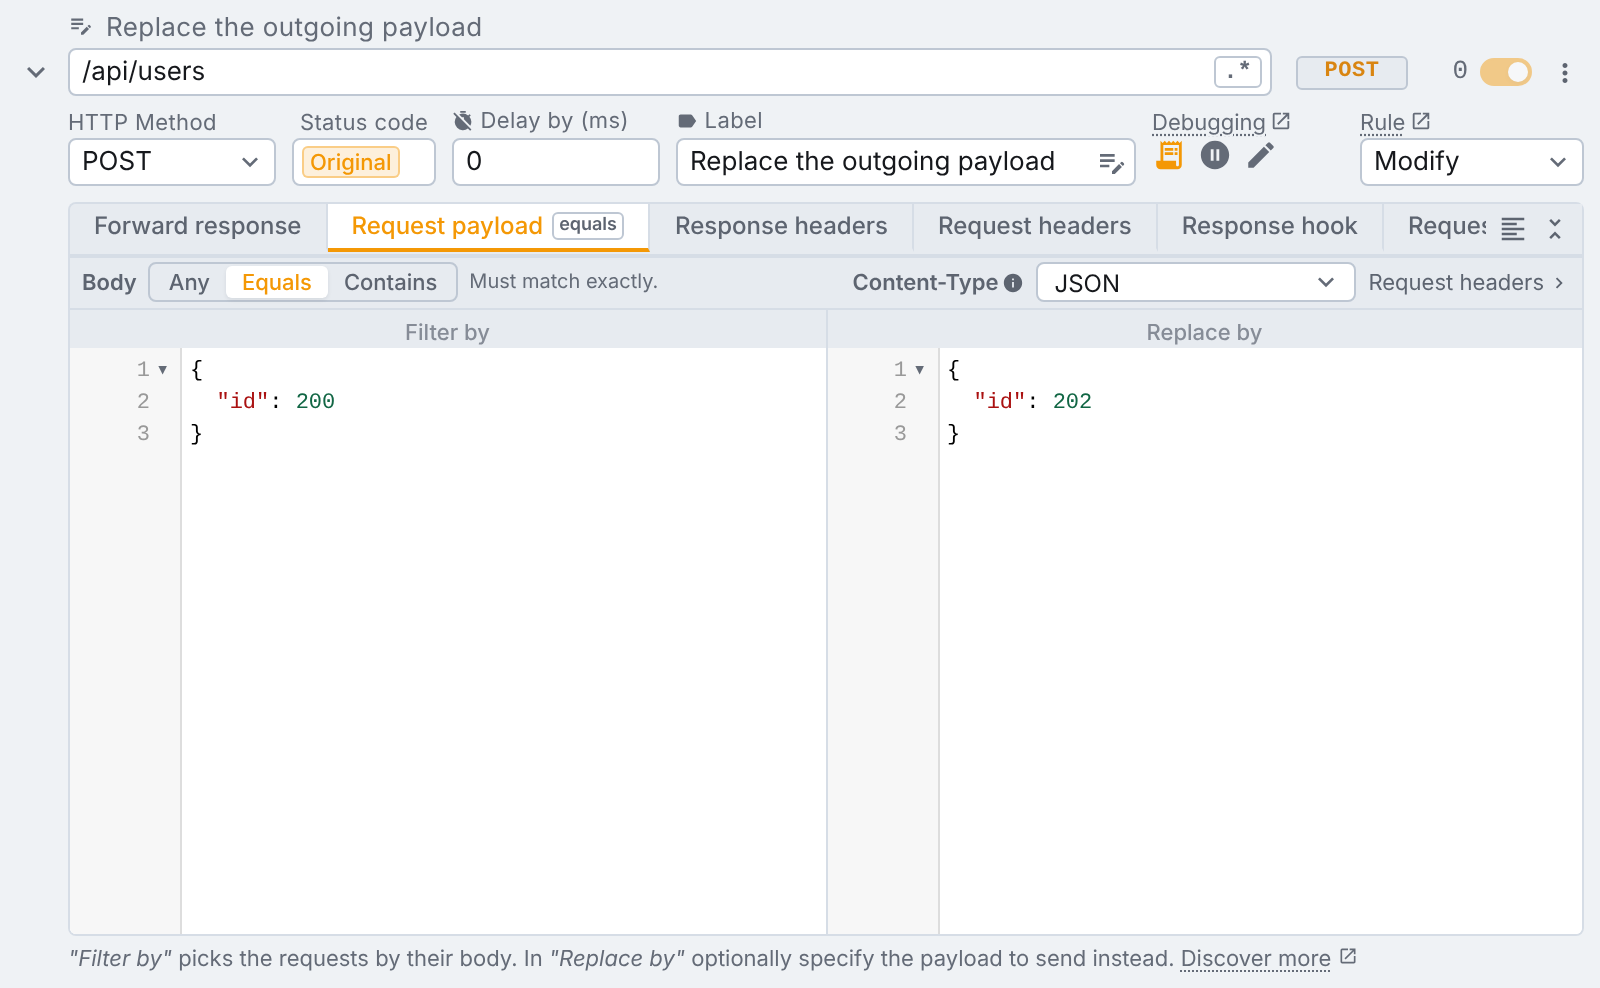Fold line 1 in Filter by editor
The height and width of the screenshot is (988, 1600).
[163, 370]
